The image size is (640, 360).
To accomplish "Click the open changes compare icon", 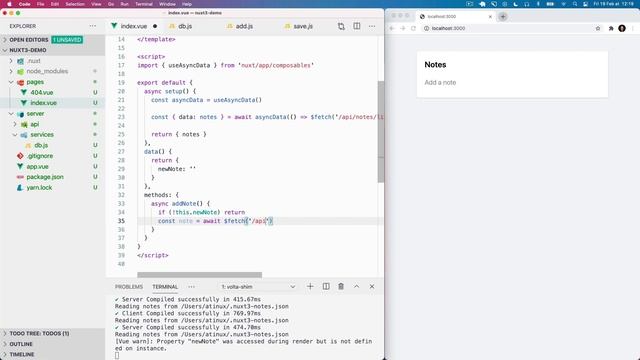I will pyautogui.click(x=341, y=27).
